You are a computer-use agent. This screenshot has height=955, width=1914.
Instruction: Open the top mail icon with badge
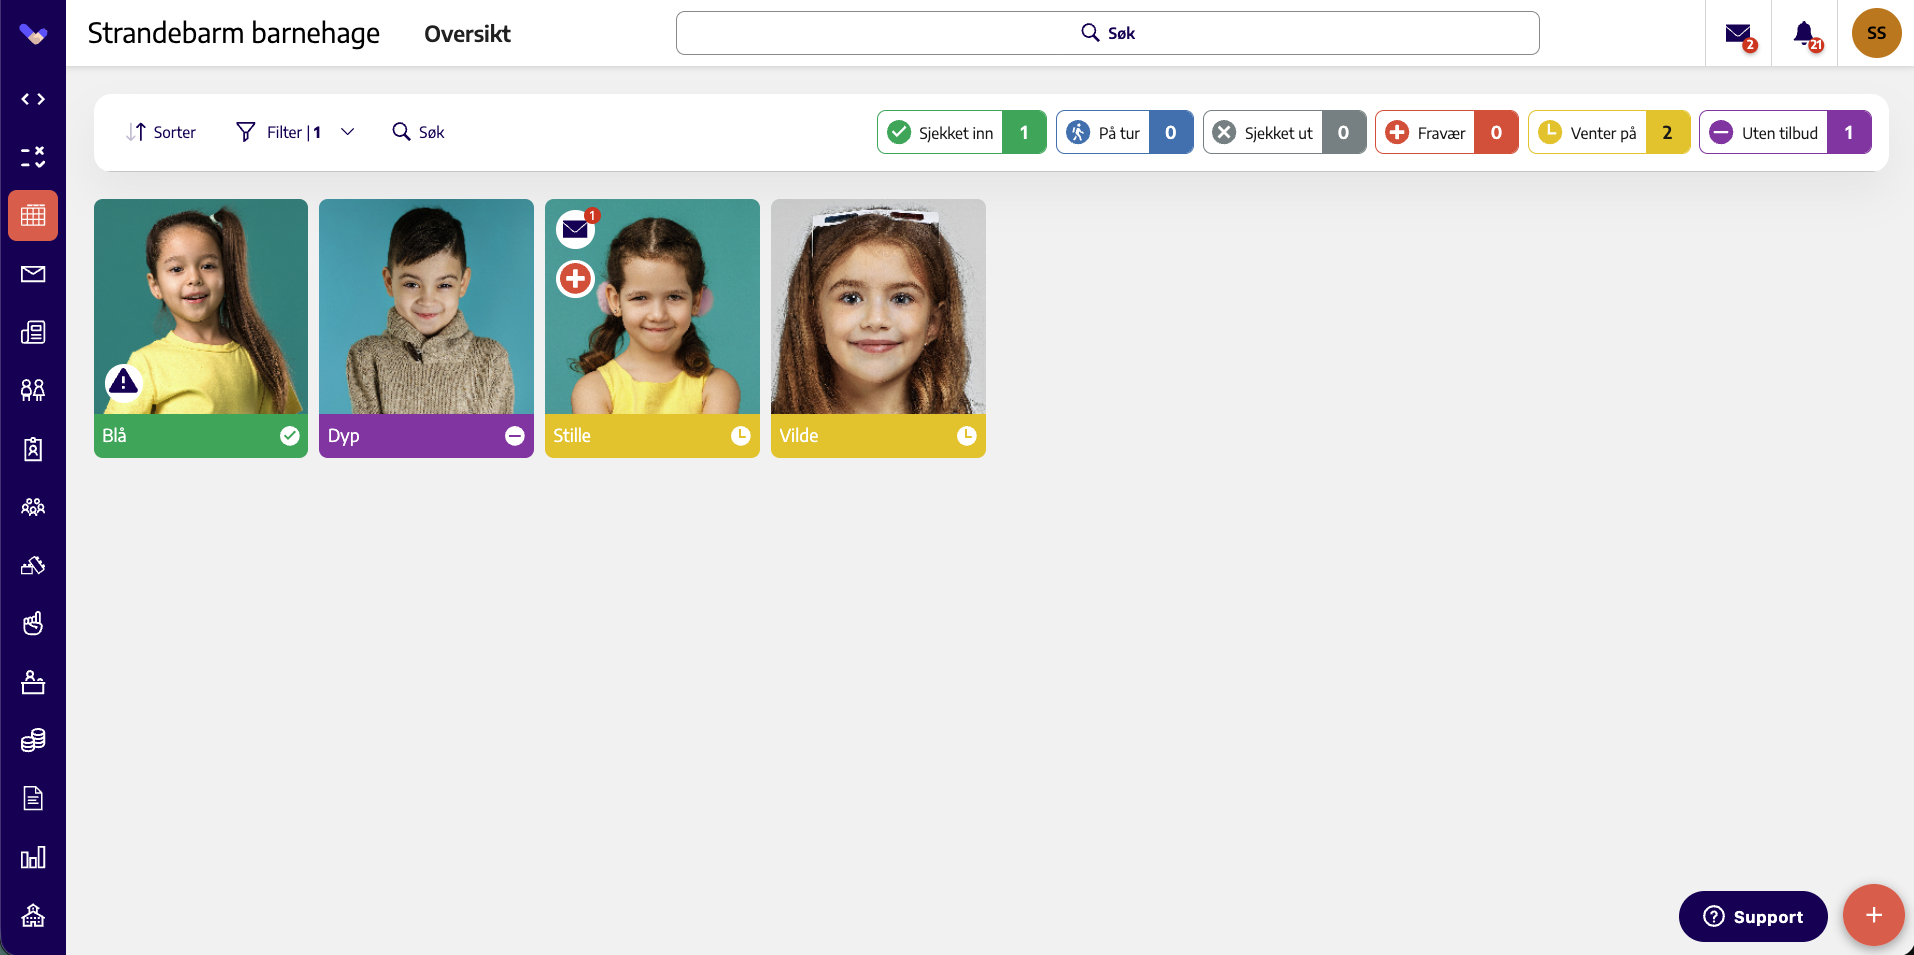click(x=1739, y=35)
